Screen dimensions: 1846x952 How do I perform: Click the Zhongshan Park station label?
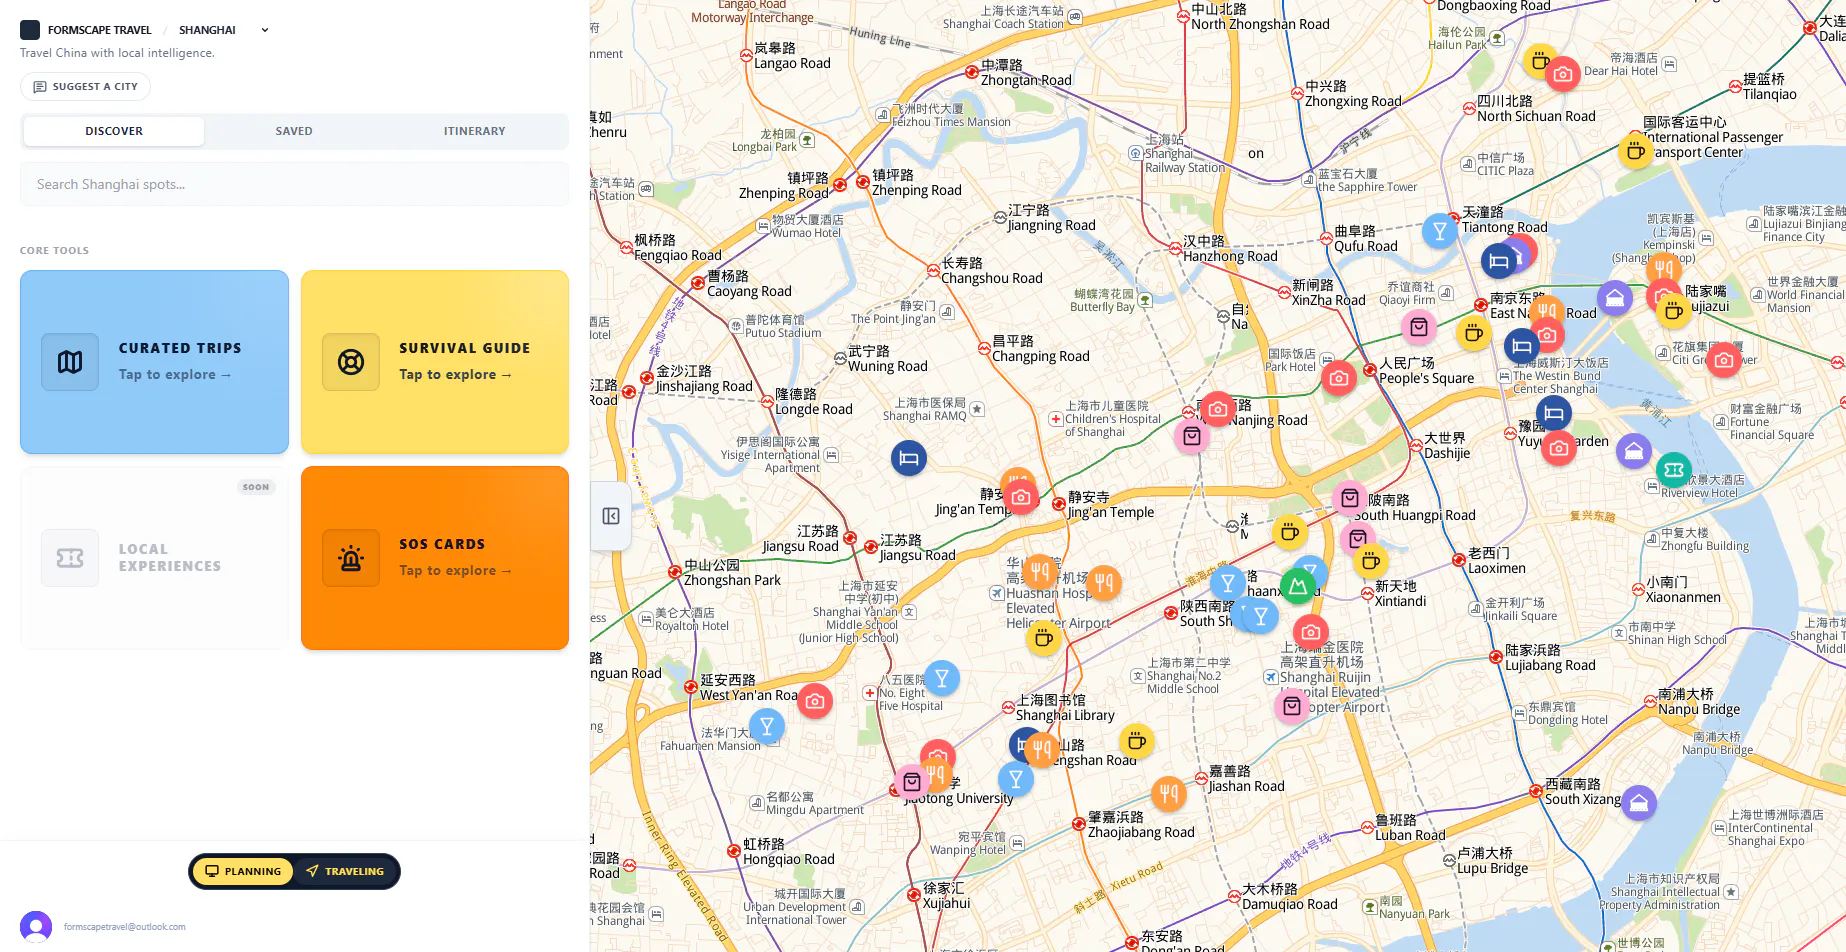[x=732, y=573]
